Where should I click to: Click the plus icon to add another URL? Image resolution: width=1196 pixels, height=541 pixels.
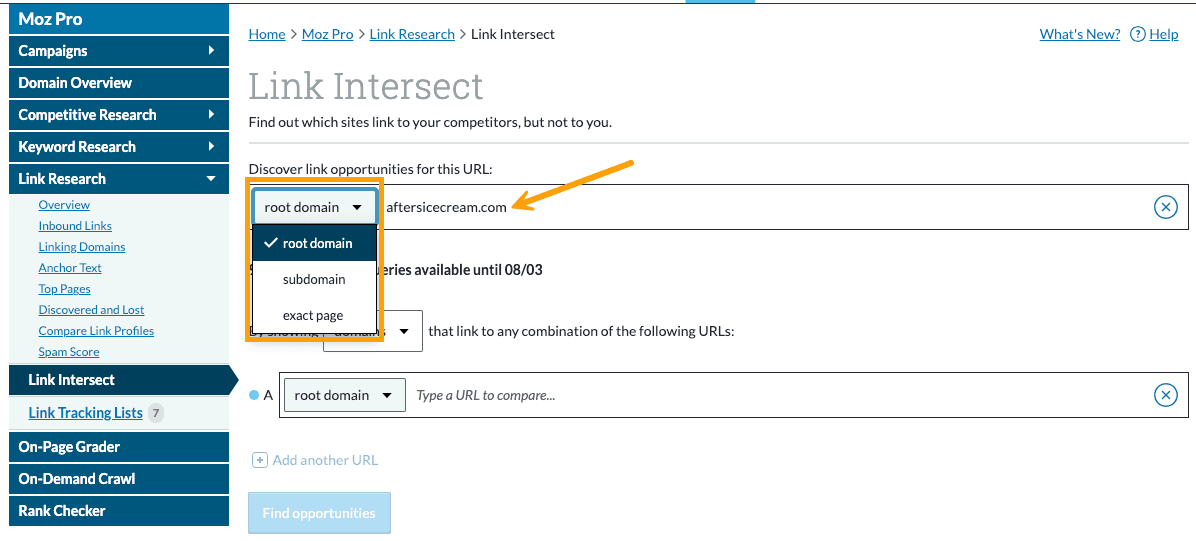(x=260, y=460)
